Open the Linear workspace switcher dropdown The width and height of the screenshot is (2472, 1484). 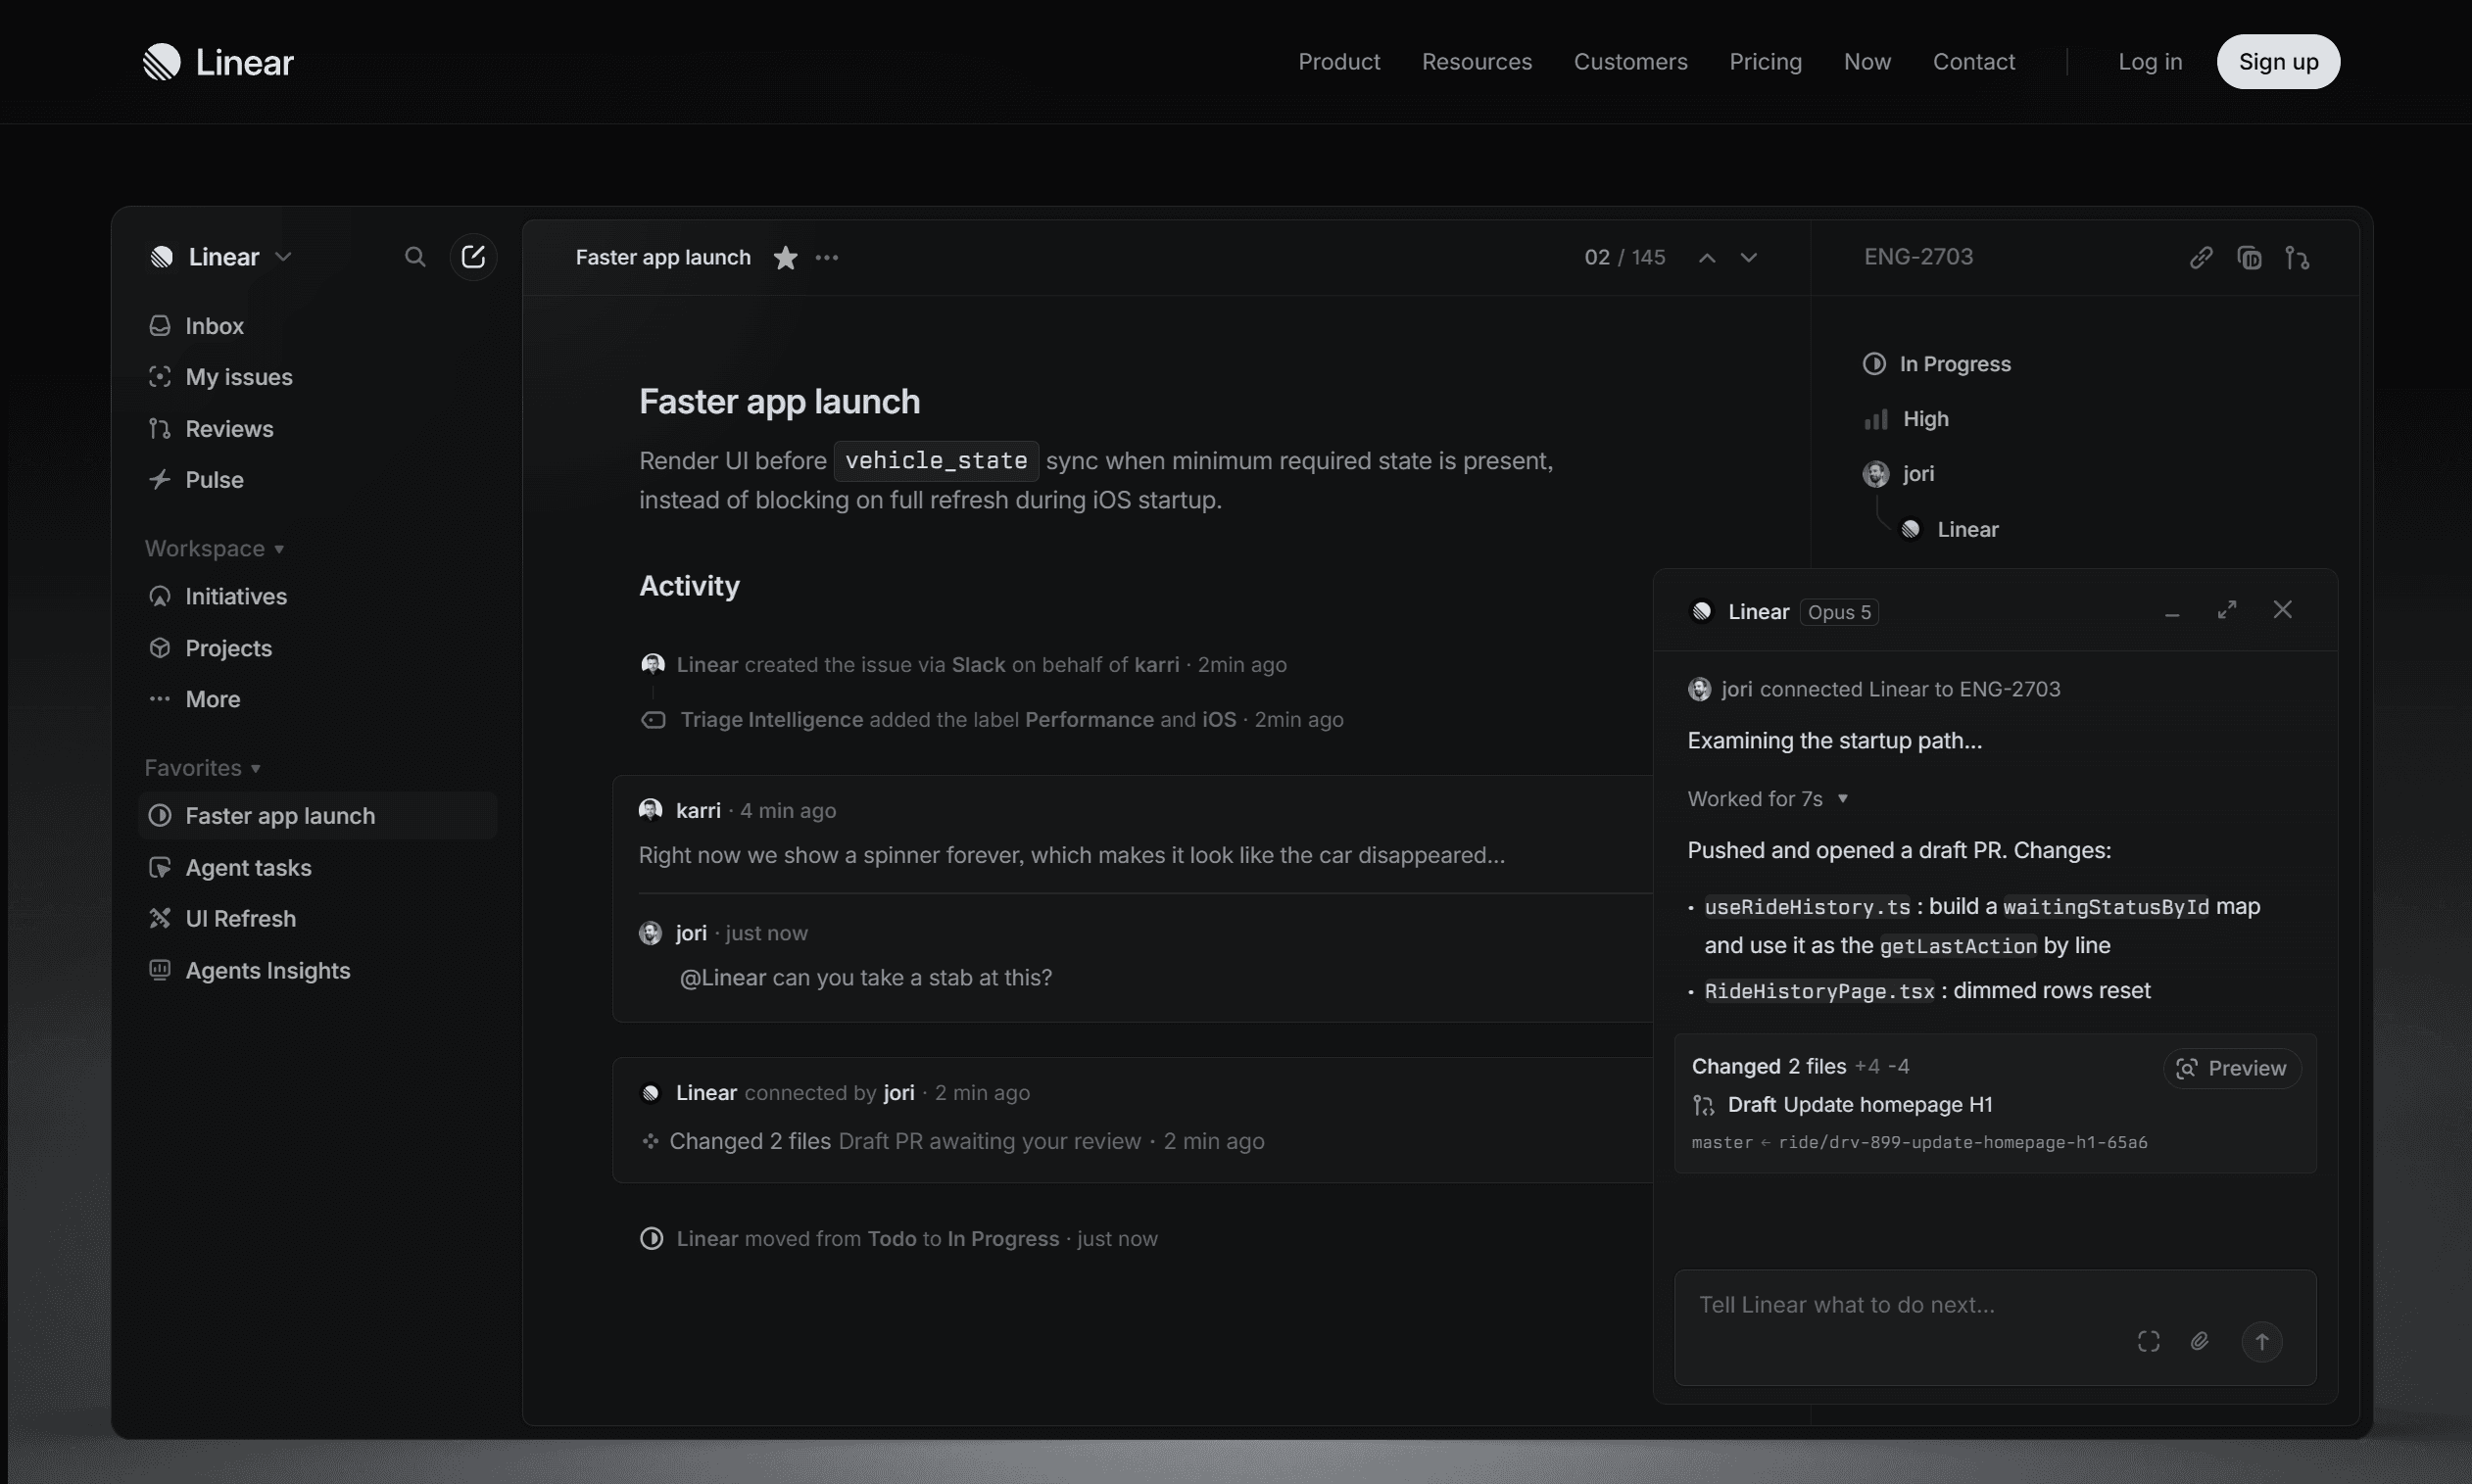coord(220,257)
